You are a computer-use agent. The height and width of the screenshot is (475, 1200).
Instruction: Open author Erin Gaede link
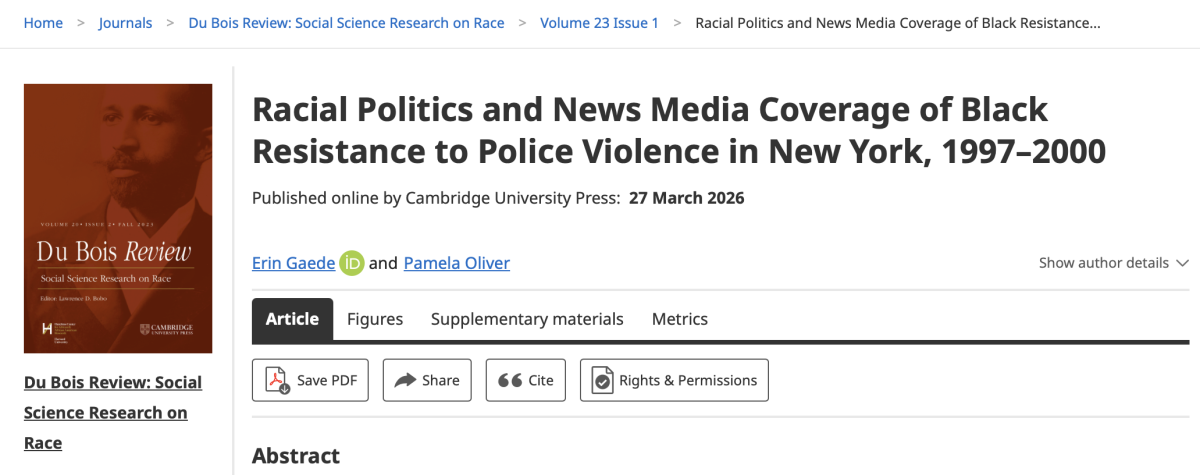(x=293, y=263)
